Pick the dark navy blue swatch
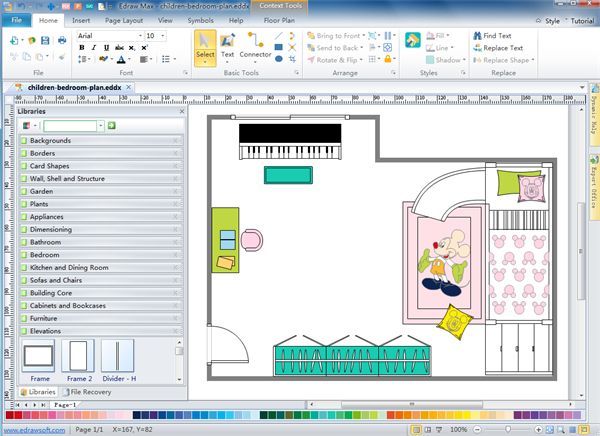 tap(136, 415)
